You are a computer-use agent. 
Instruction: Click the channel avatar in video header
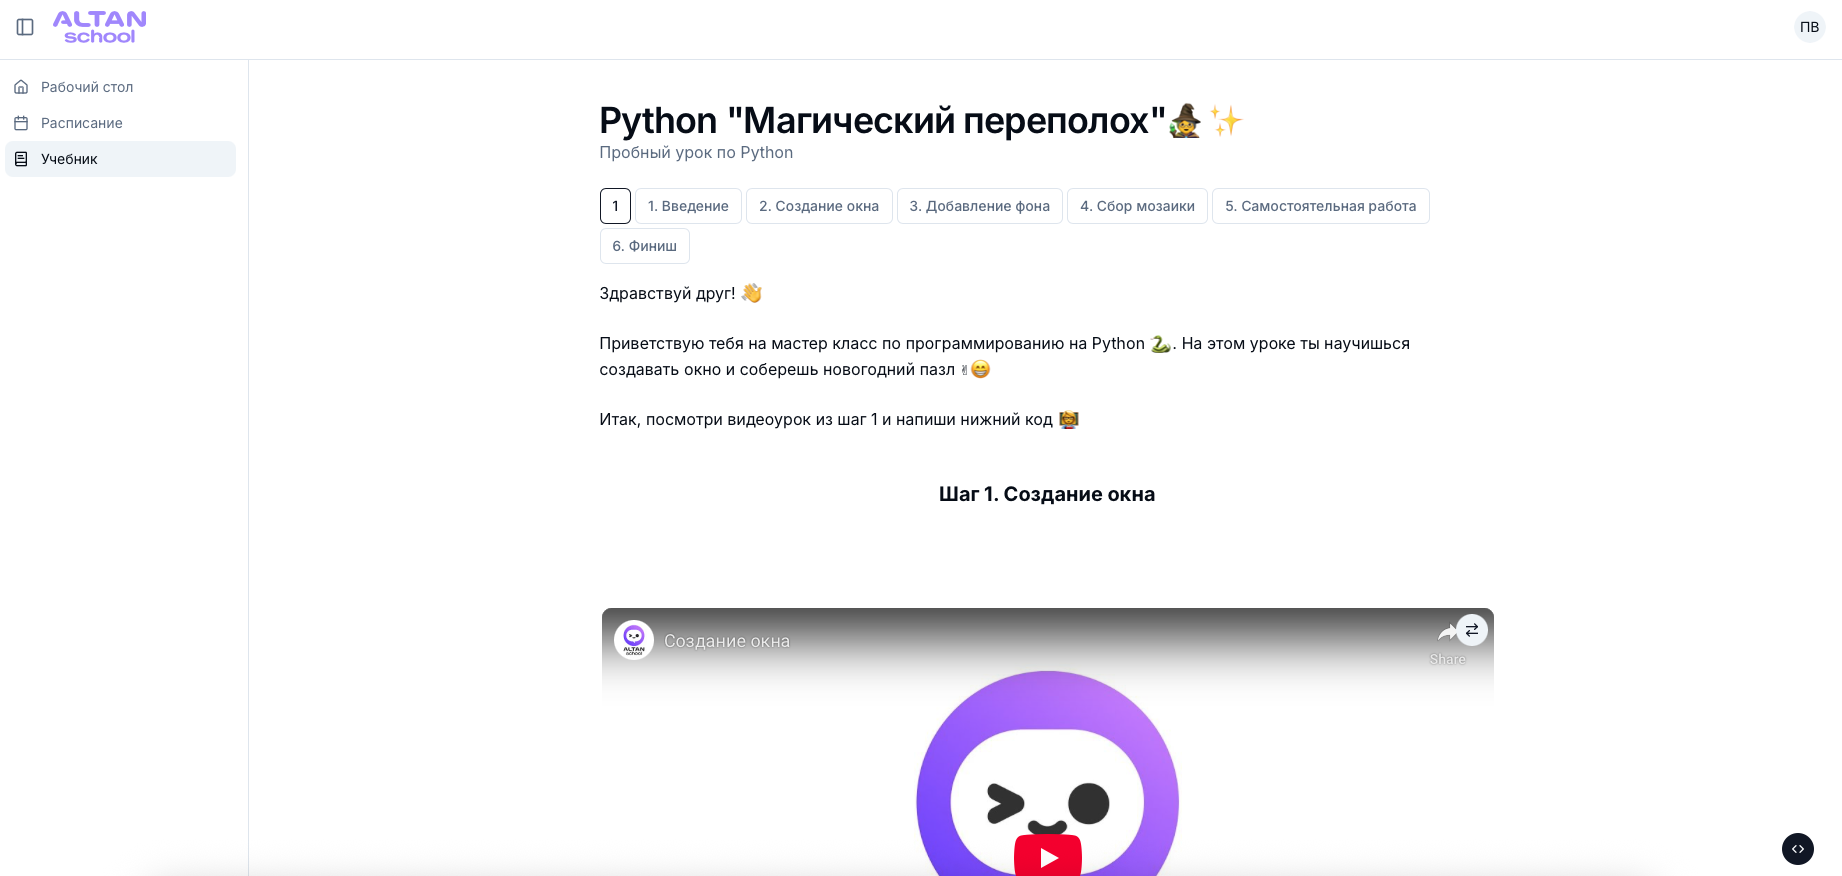point(634,640)
